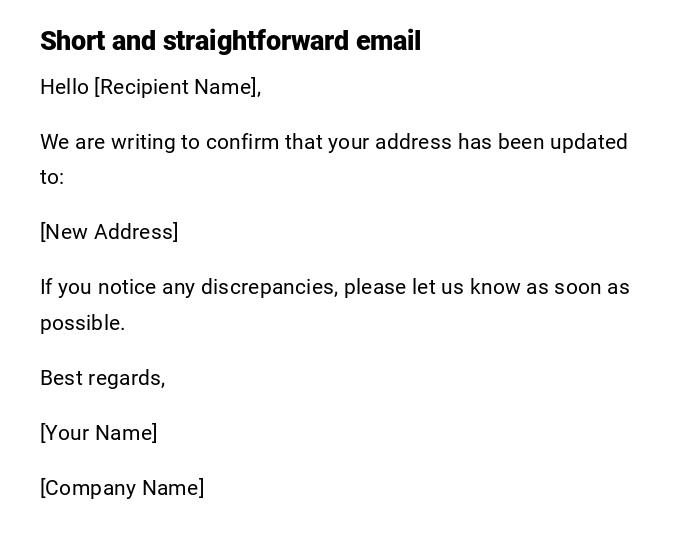The height and width of the screenshot is (550, 700).
Task: Select the [Recipient Name] placeholder
Action: pos(177,87)
